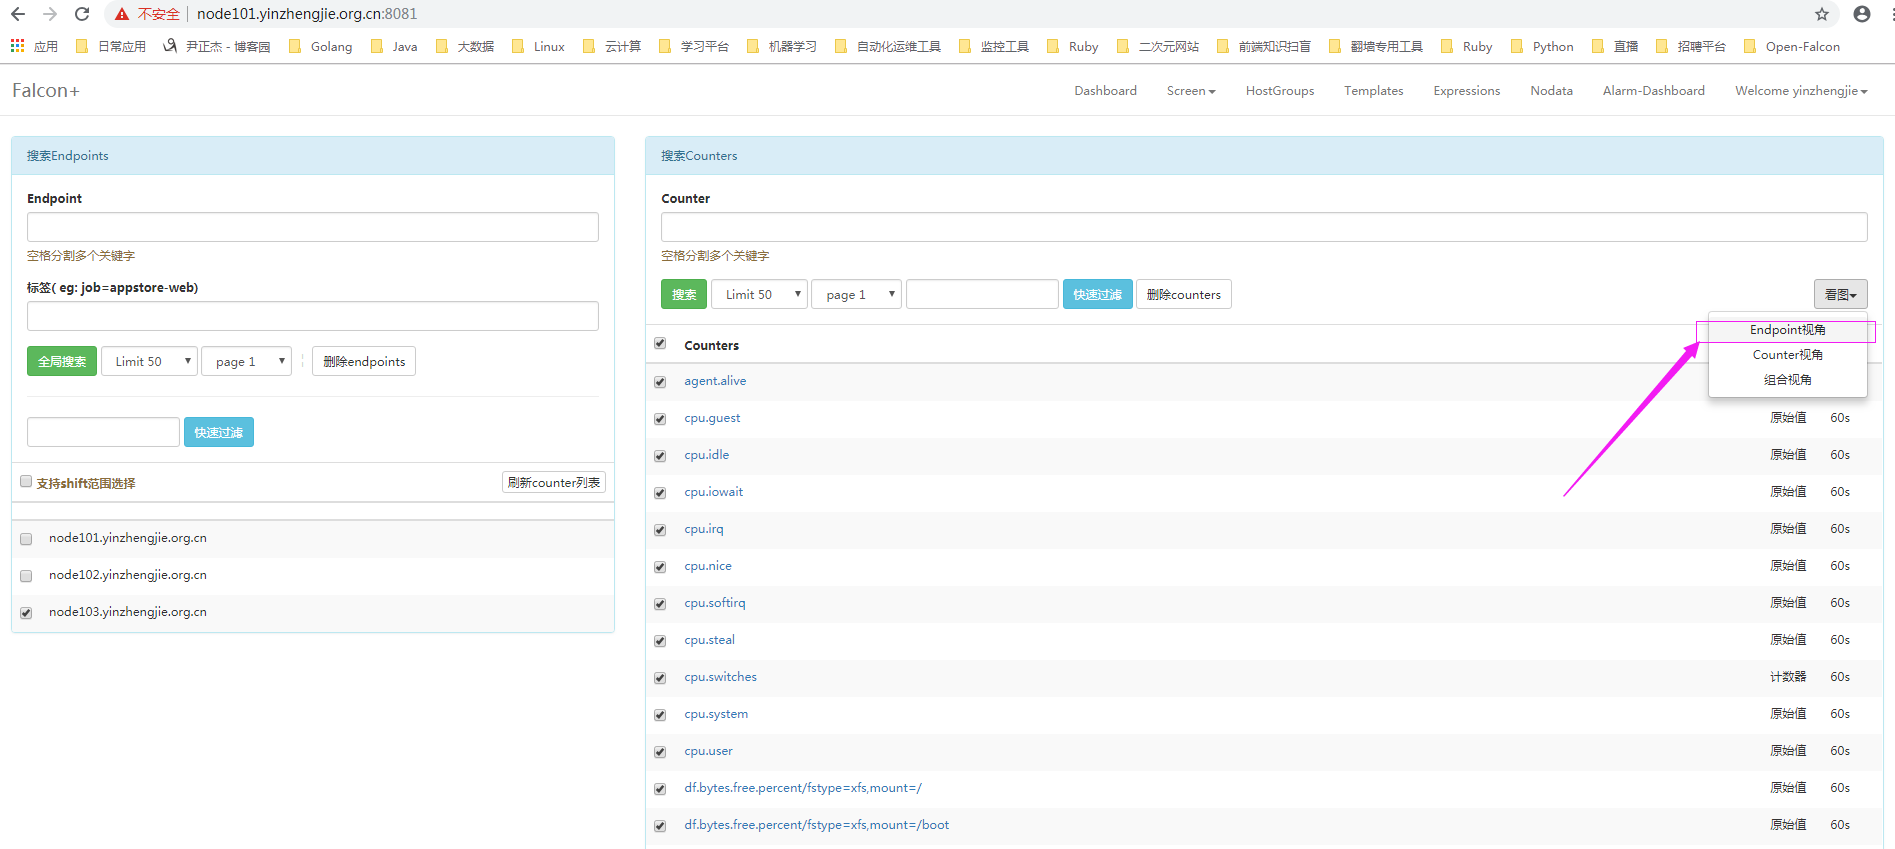Toggle the 看图 dropdown button
Image resolution: width=1895 pixels, height=849 pixels.
click(1841, 294)
